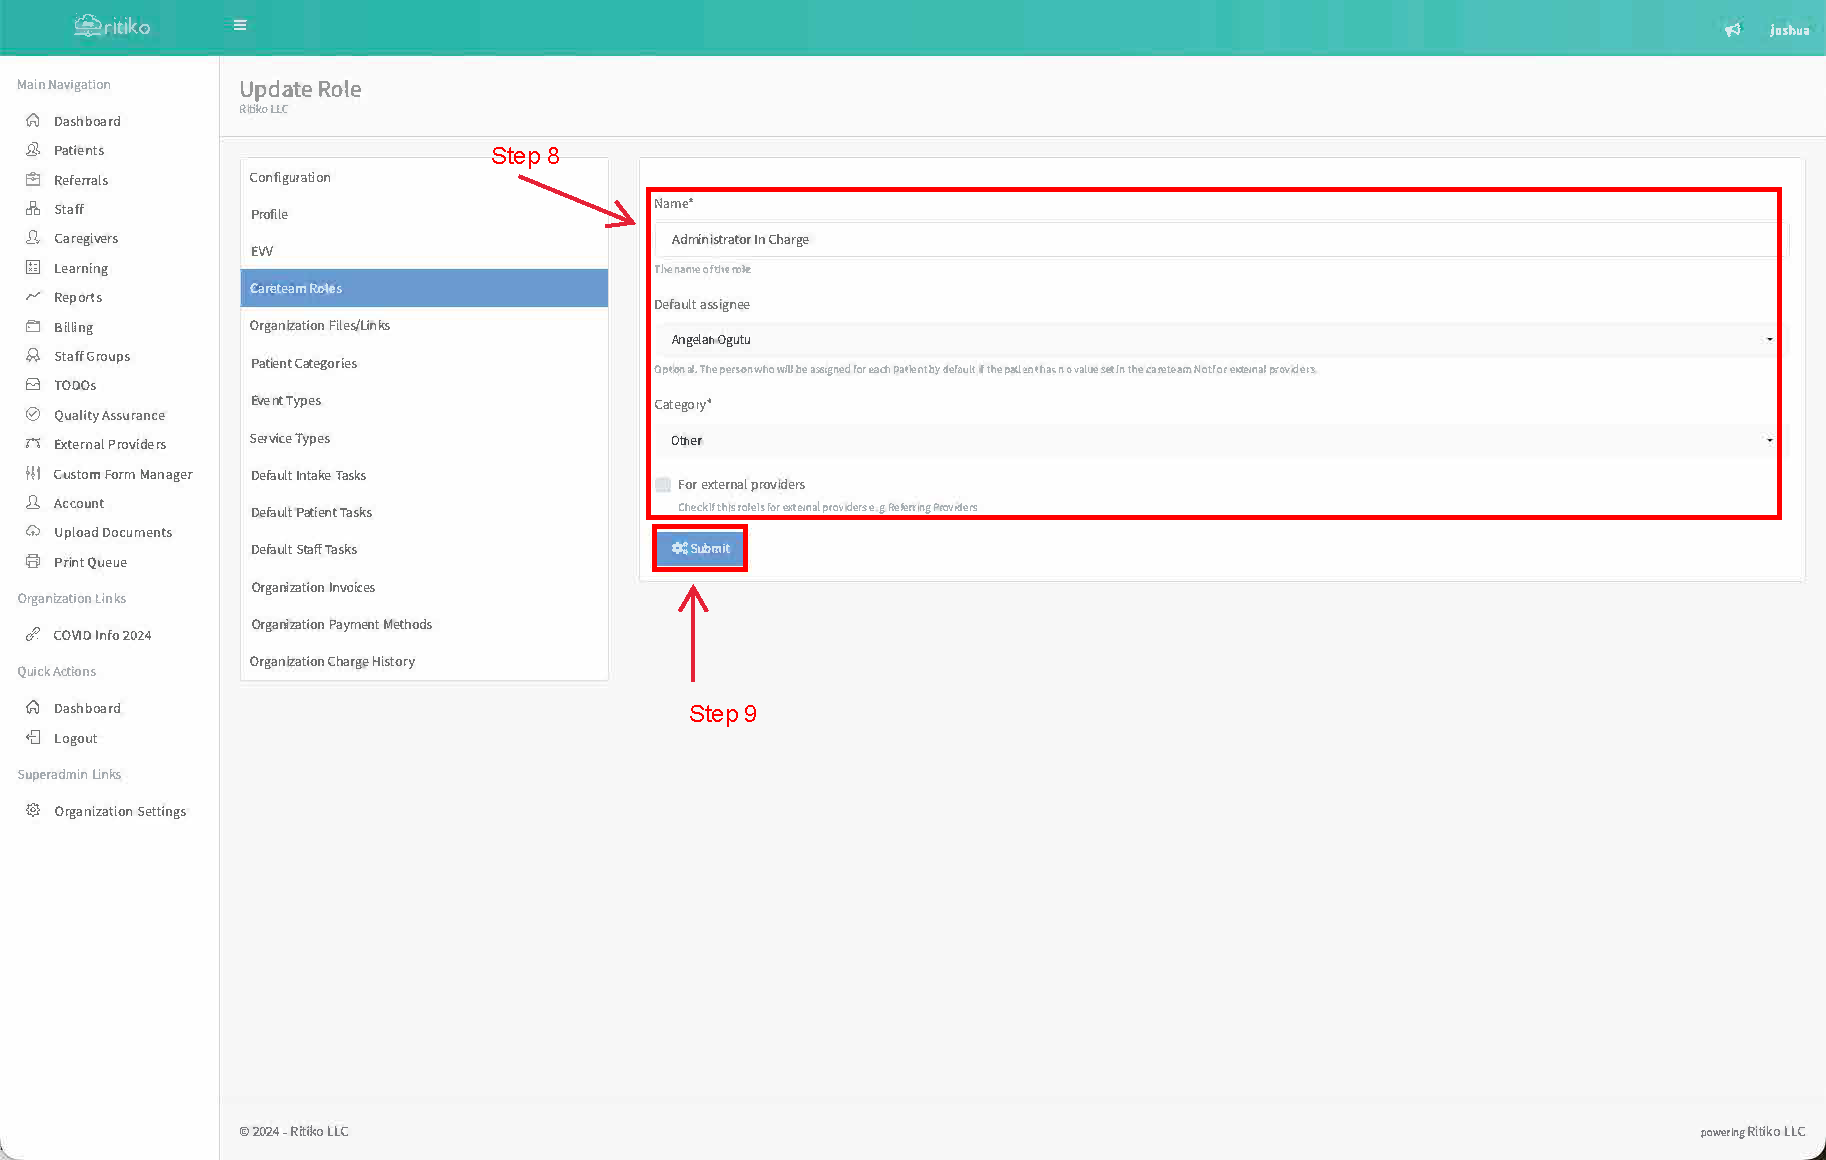Open the joshua user profile link
1826x1160 pixels.
click(1789, 30)
